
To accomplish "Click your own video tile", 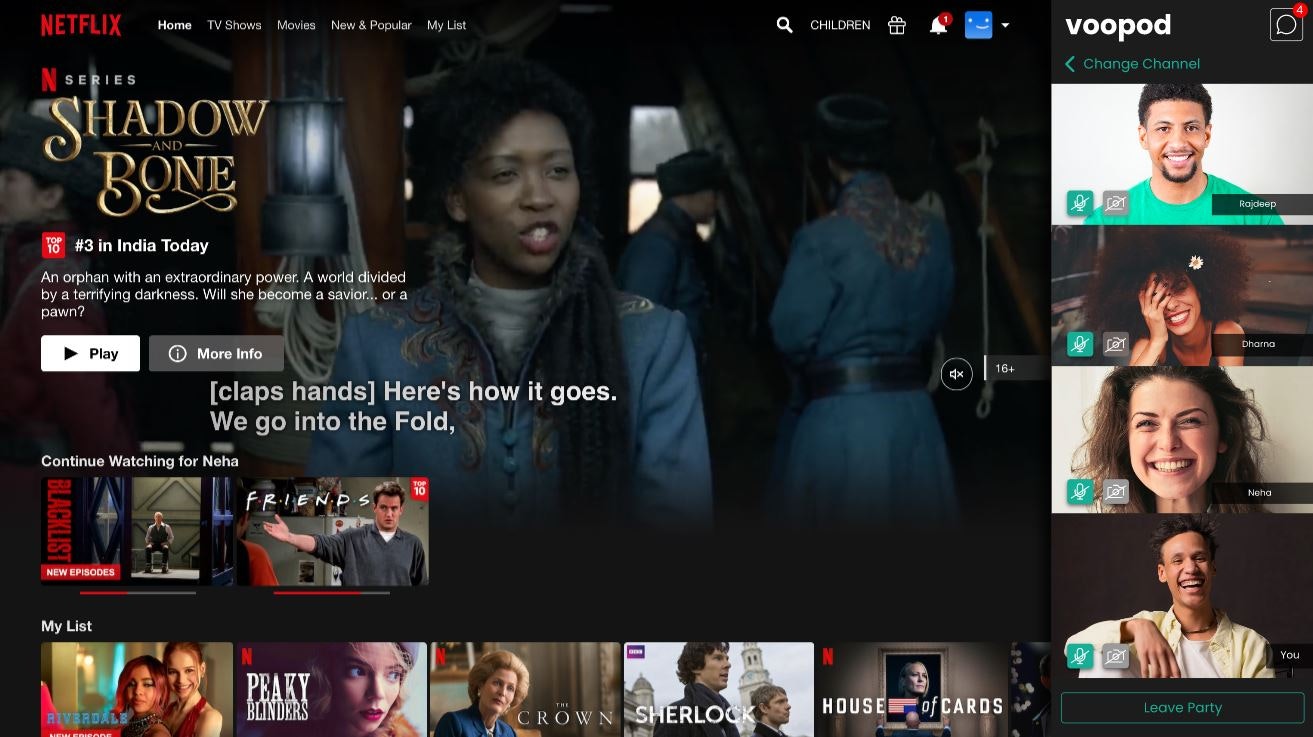I will [1182, 596].
